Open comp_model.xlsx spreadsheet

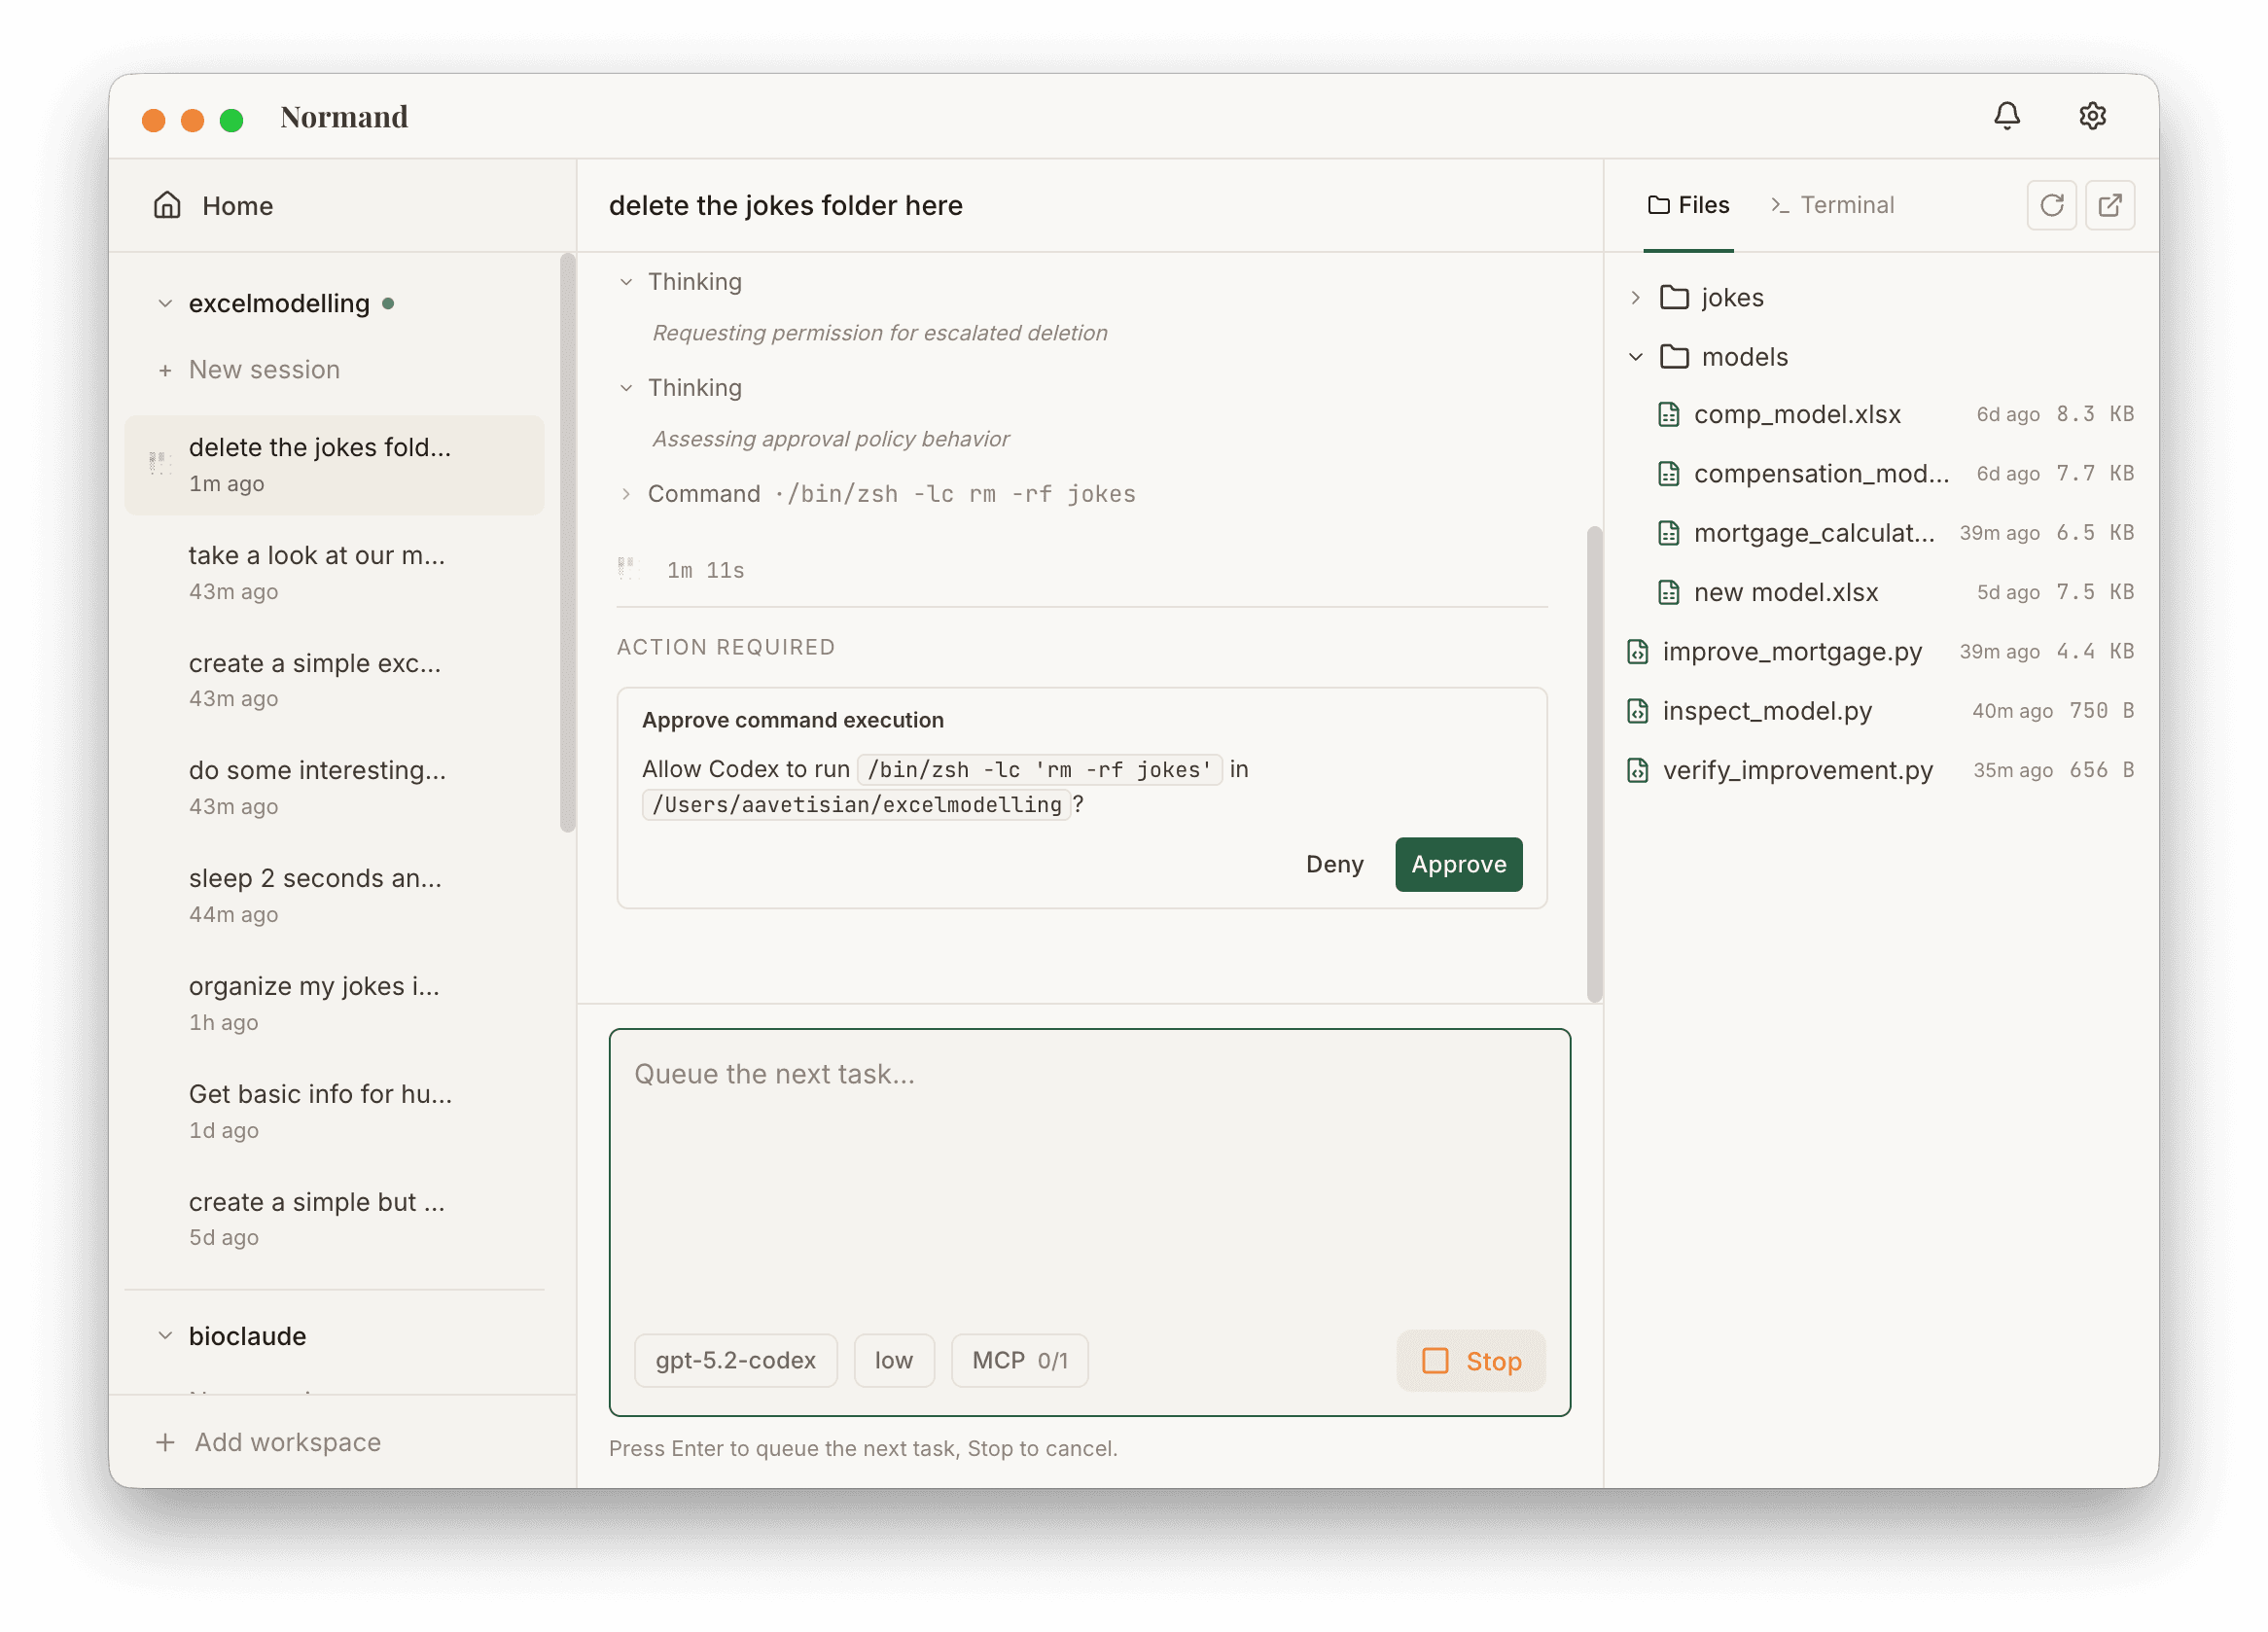[x=1796, y=414]
